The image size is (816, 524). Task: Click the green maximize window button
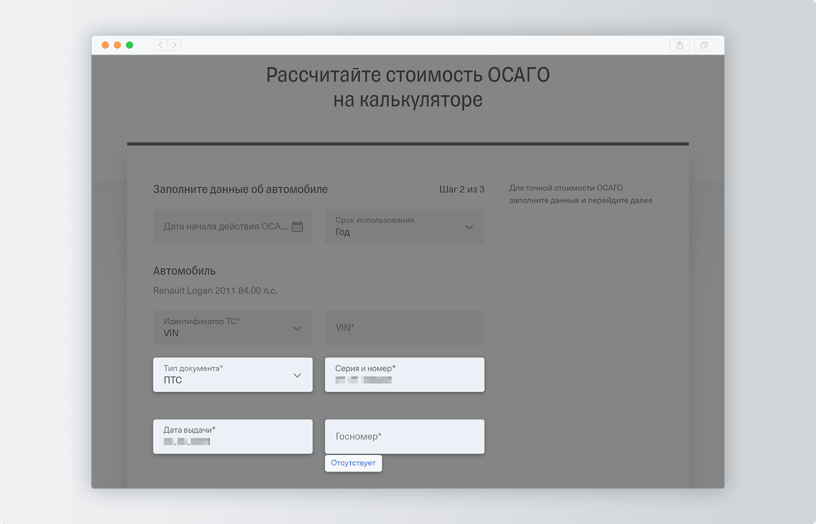(x=130, y=45)
